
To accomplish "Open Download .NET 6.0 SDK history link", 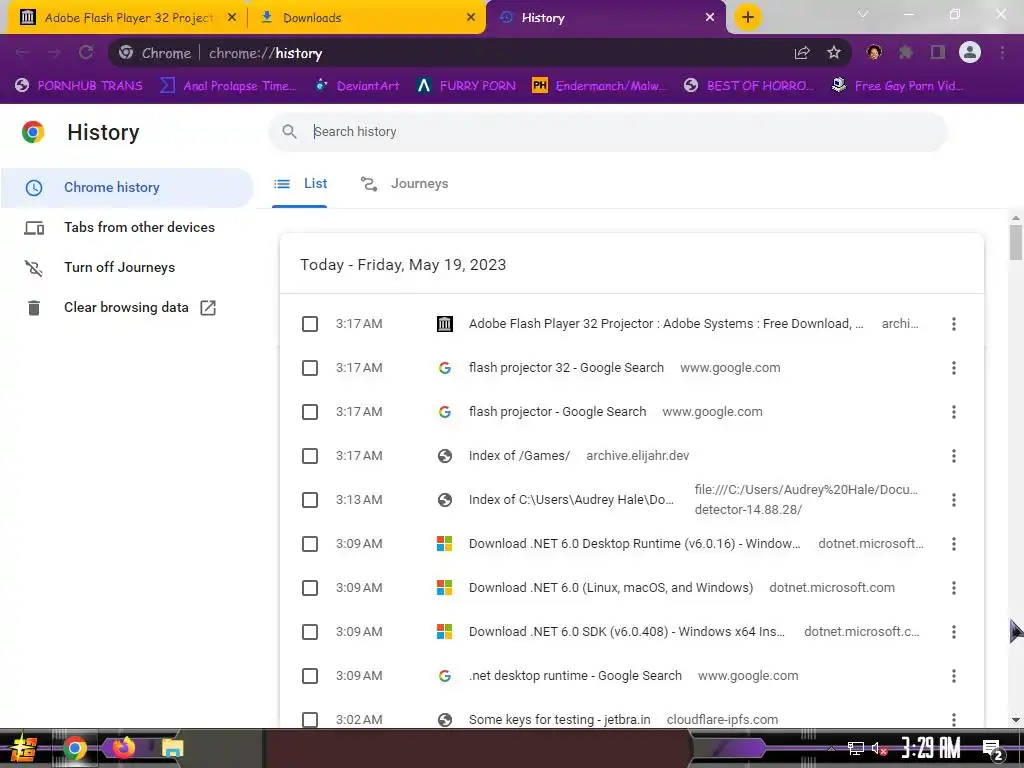I will point(626,632).
